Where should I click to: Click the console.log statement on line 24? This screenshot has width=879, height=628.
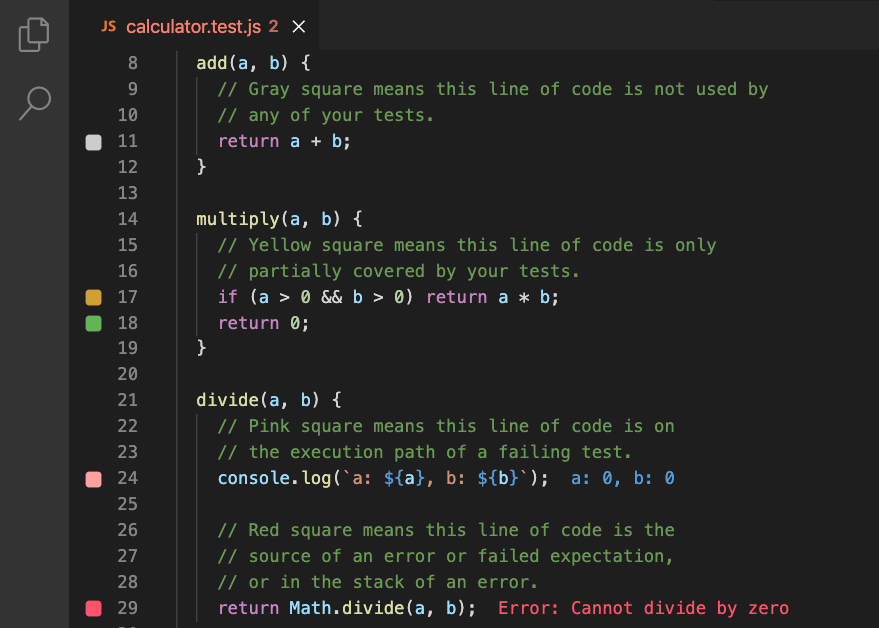tap(383, 478)
